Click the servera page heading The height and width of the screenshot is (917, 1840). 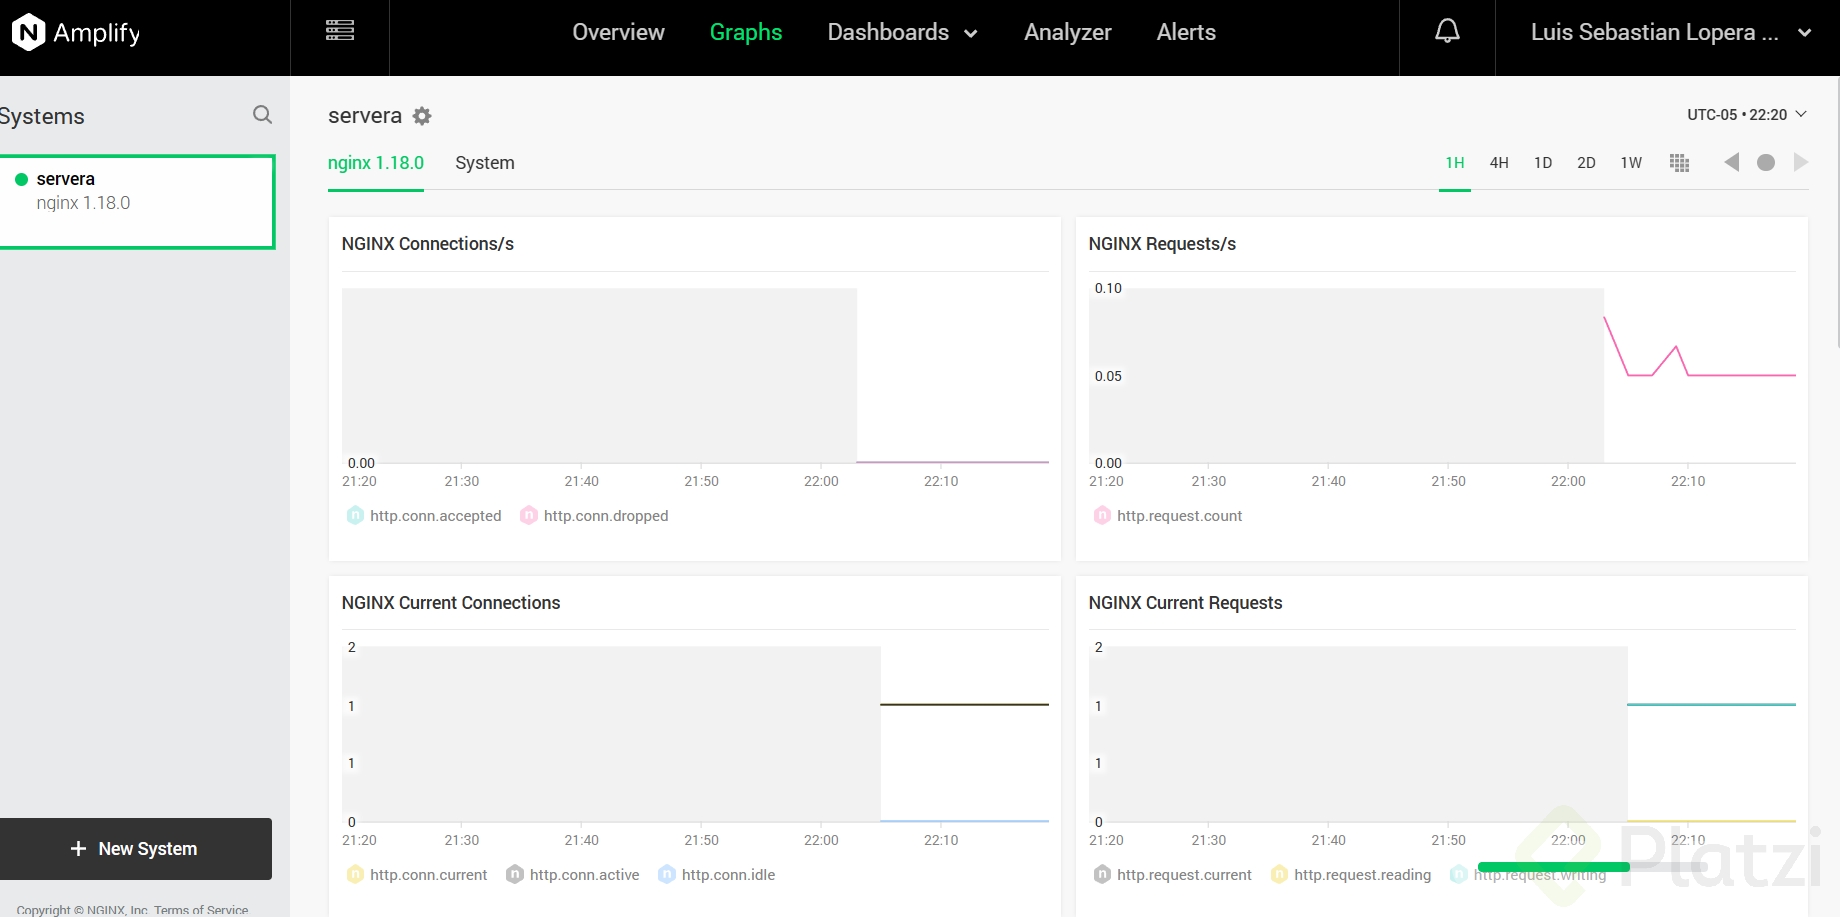[365, 116]
